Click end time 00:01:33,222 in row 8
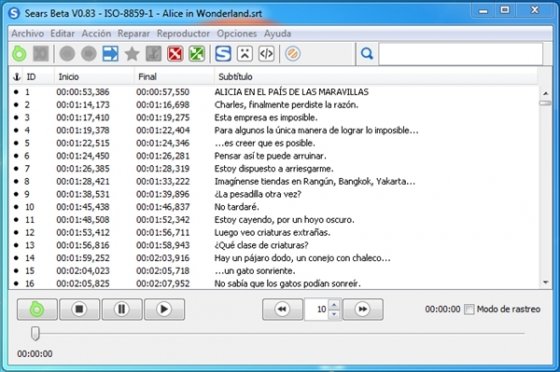This screenshot has height=372, width=560. (163, 182)
